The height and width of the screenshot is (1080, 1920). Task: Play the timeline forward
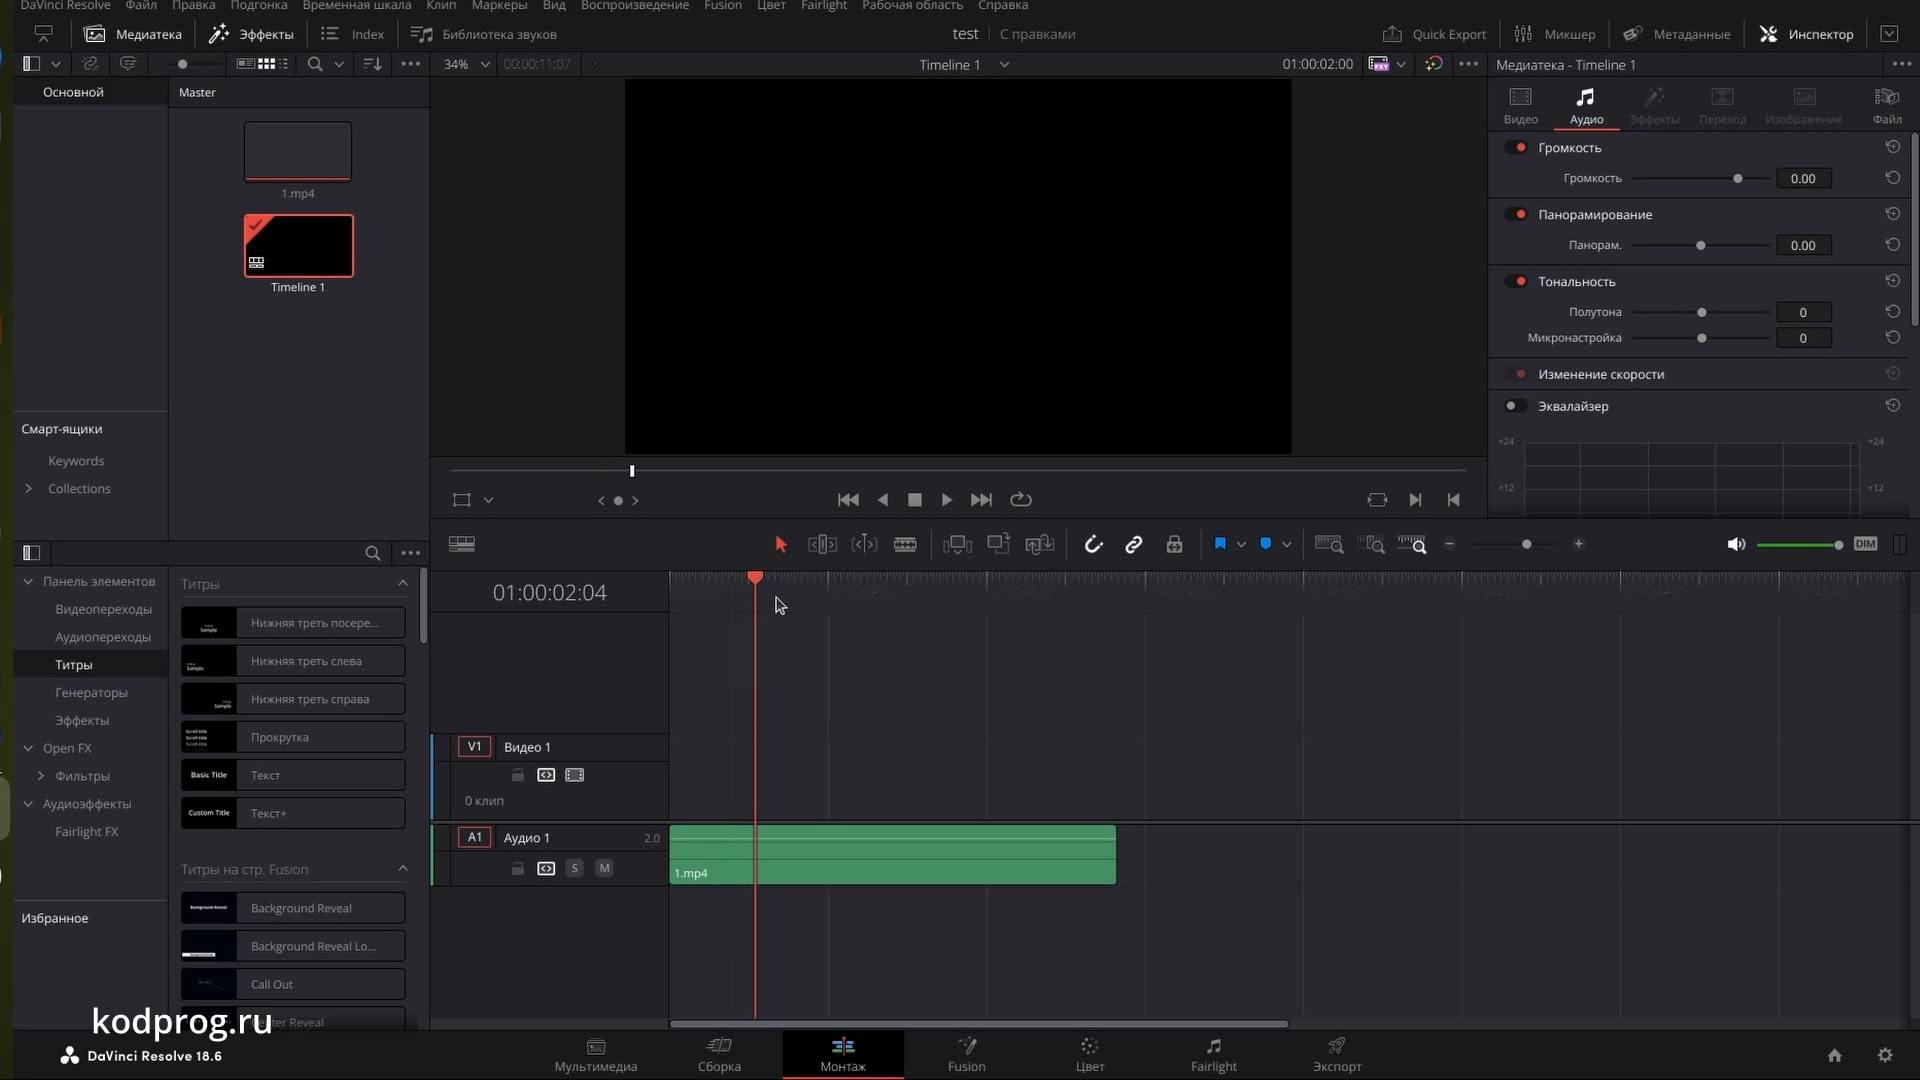pyautogui.click(x=946, y=499)
